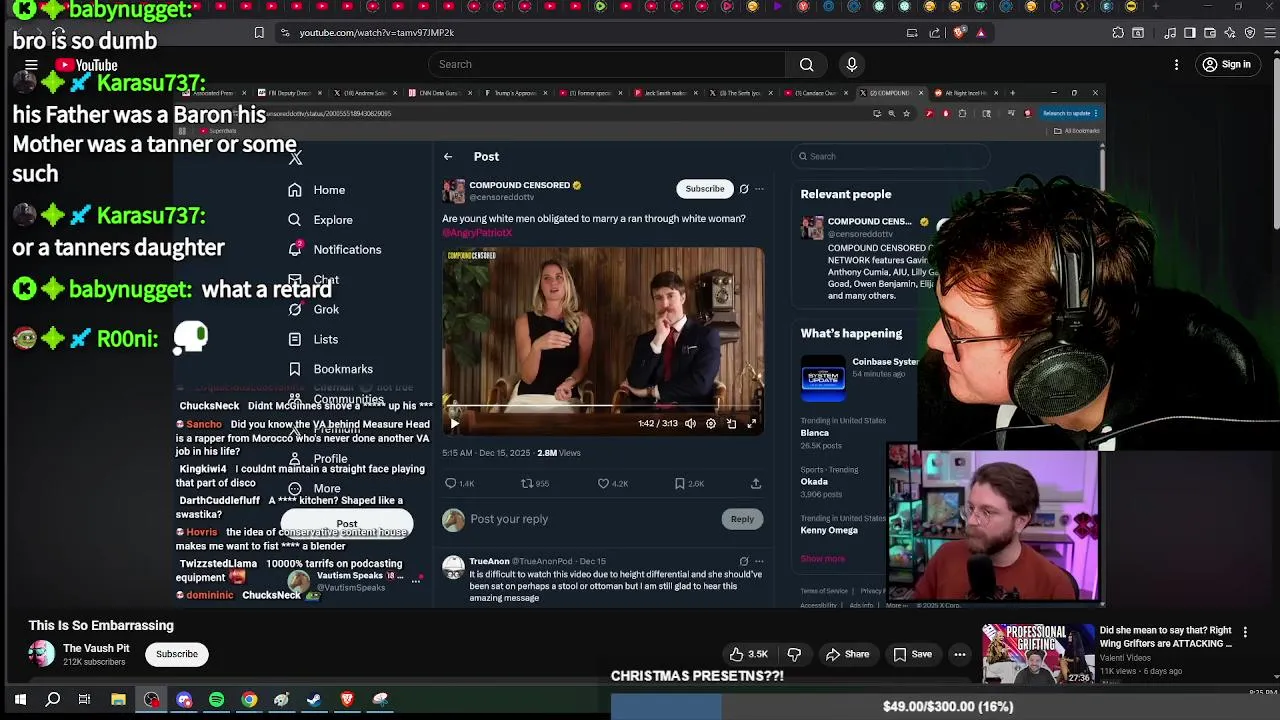Open options menu for the recommended video
1280x720 pixels.
coord(1245,632)
